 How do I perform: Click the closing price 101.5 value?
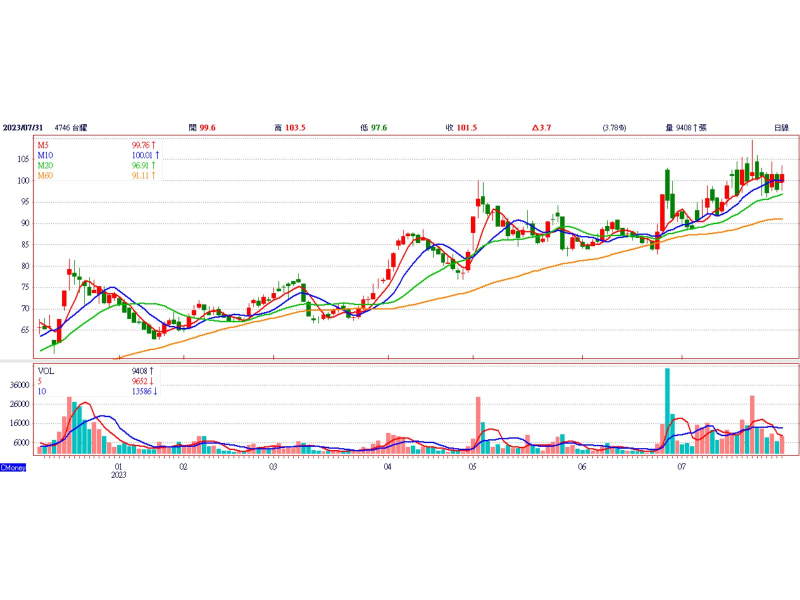(x=466, y=128)
